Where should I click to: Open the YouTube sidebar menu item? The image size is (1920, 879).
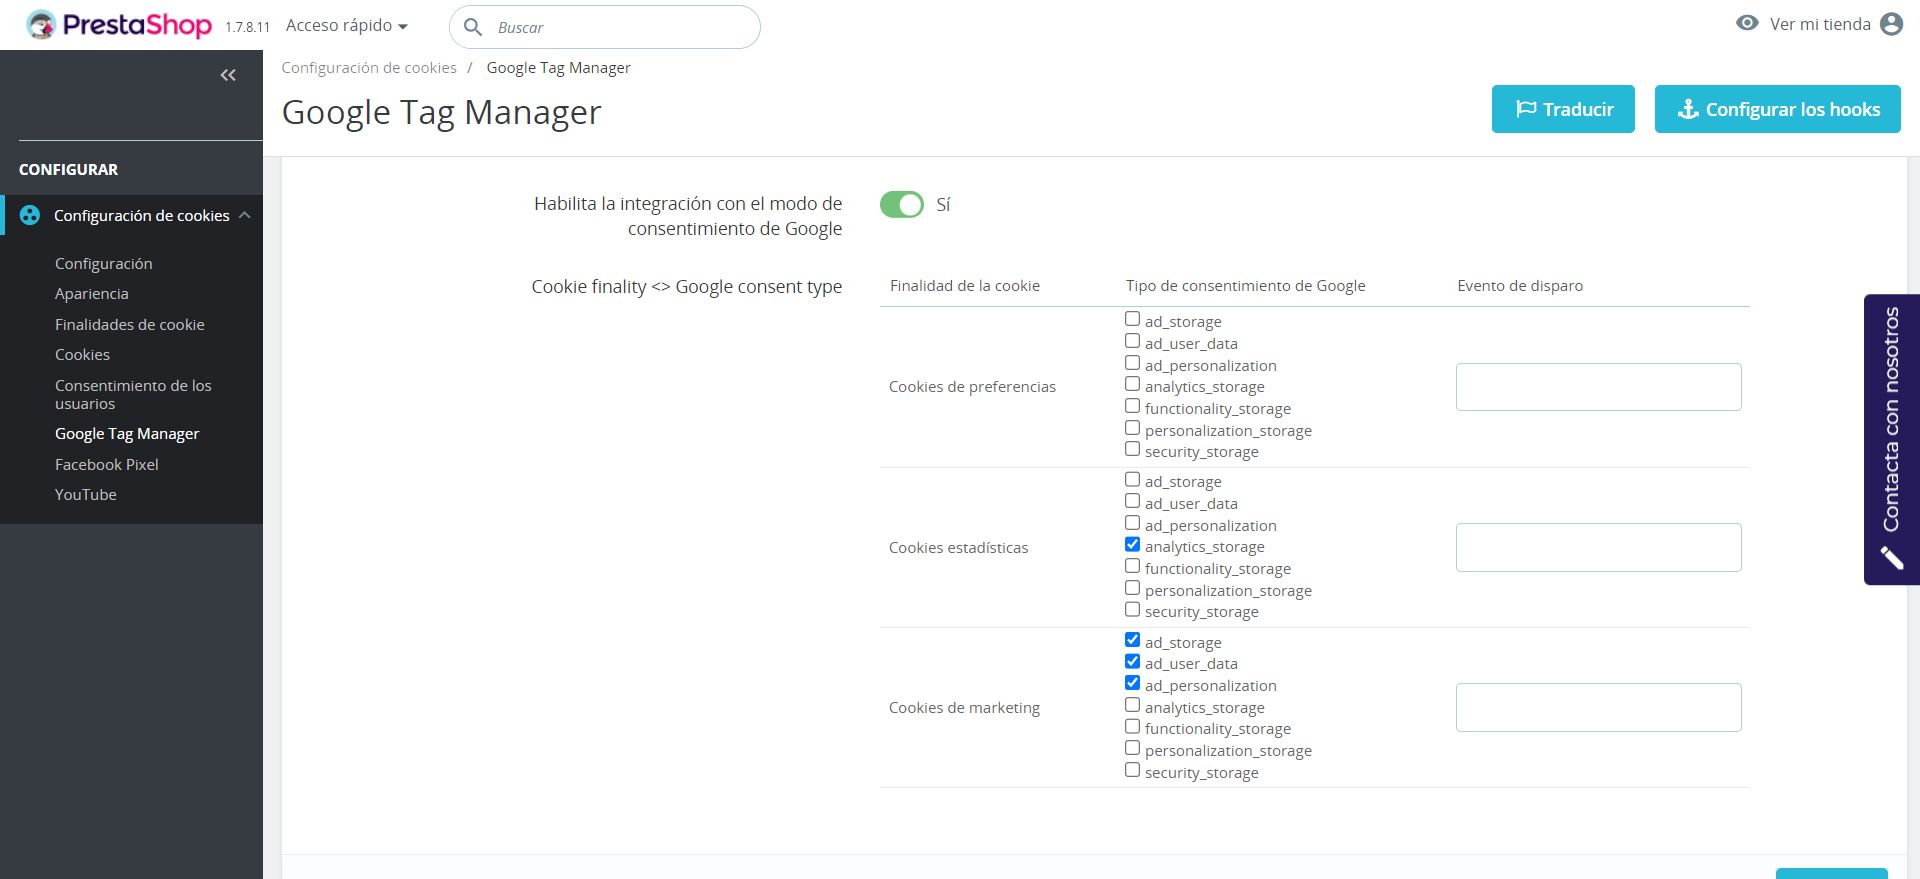(85, 494)
